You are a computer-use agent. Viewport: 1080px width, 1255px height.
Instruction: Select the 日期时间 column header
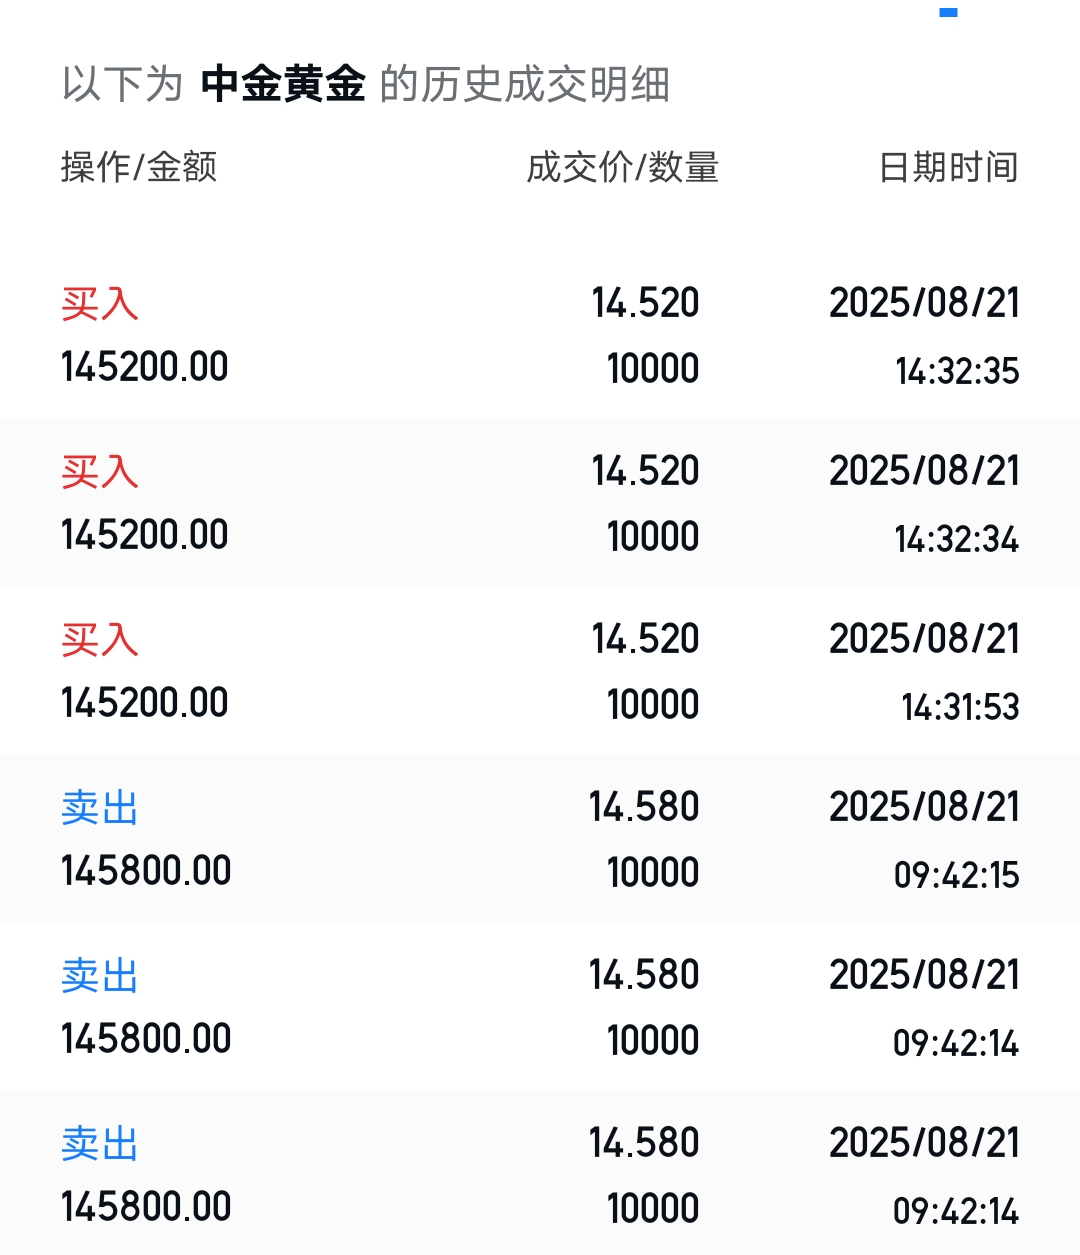coord(949,167)
